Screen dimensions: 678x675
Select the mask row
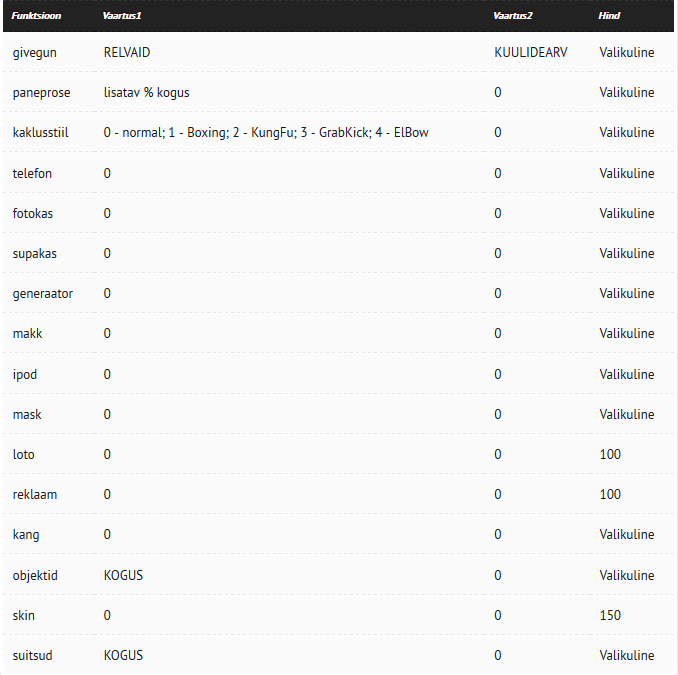click(338, 414)
